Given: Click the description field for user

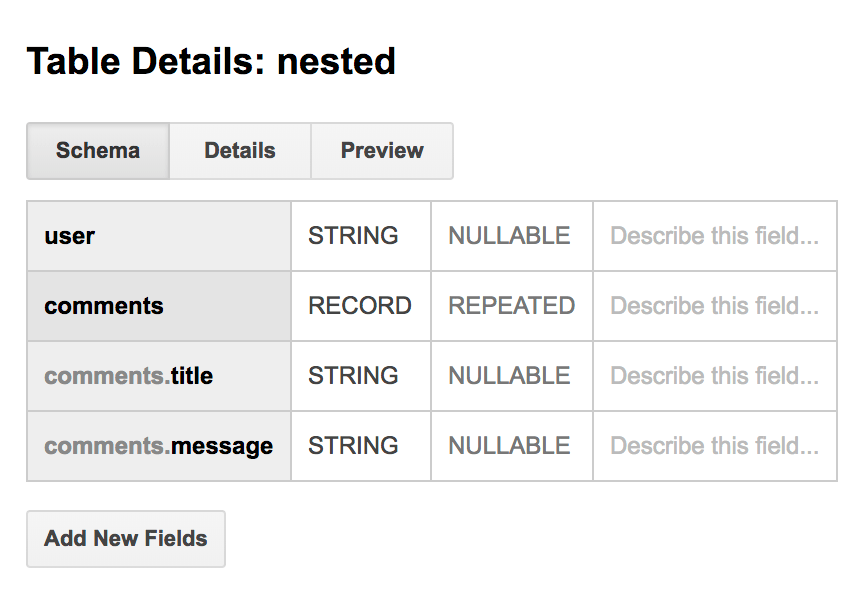Looking at the screenshot, I should click(714, 236).
